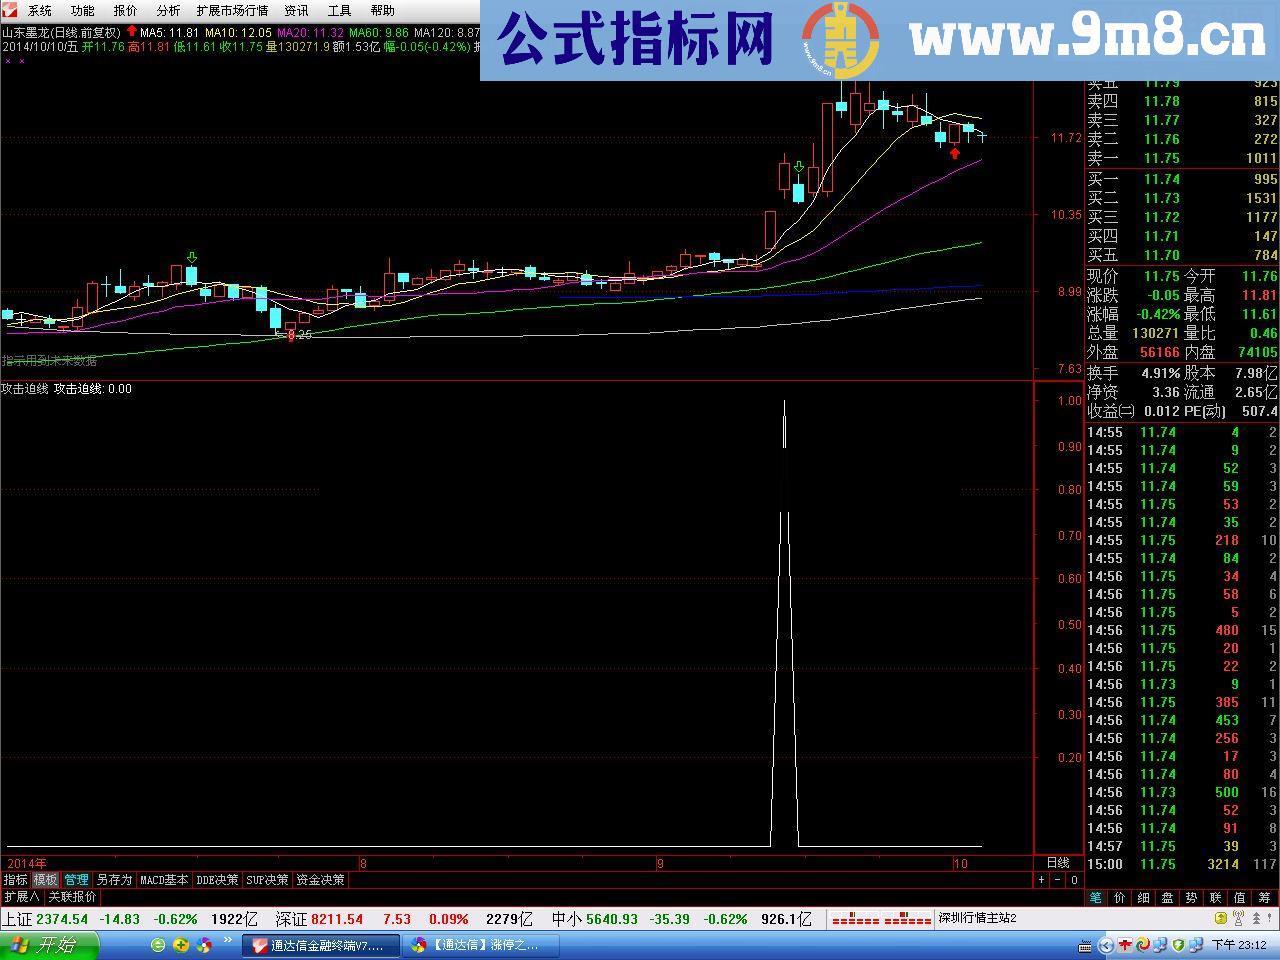Click the red up-arrow beside the stock title
This screenshot has width=1280, height=960.
pyautogui.click(x=132, y=31)
